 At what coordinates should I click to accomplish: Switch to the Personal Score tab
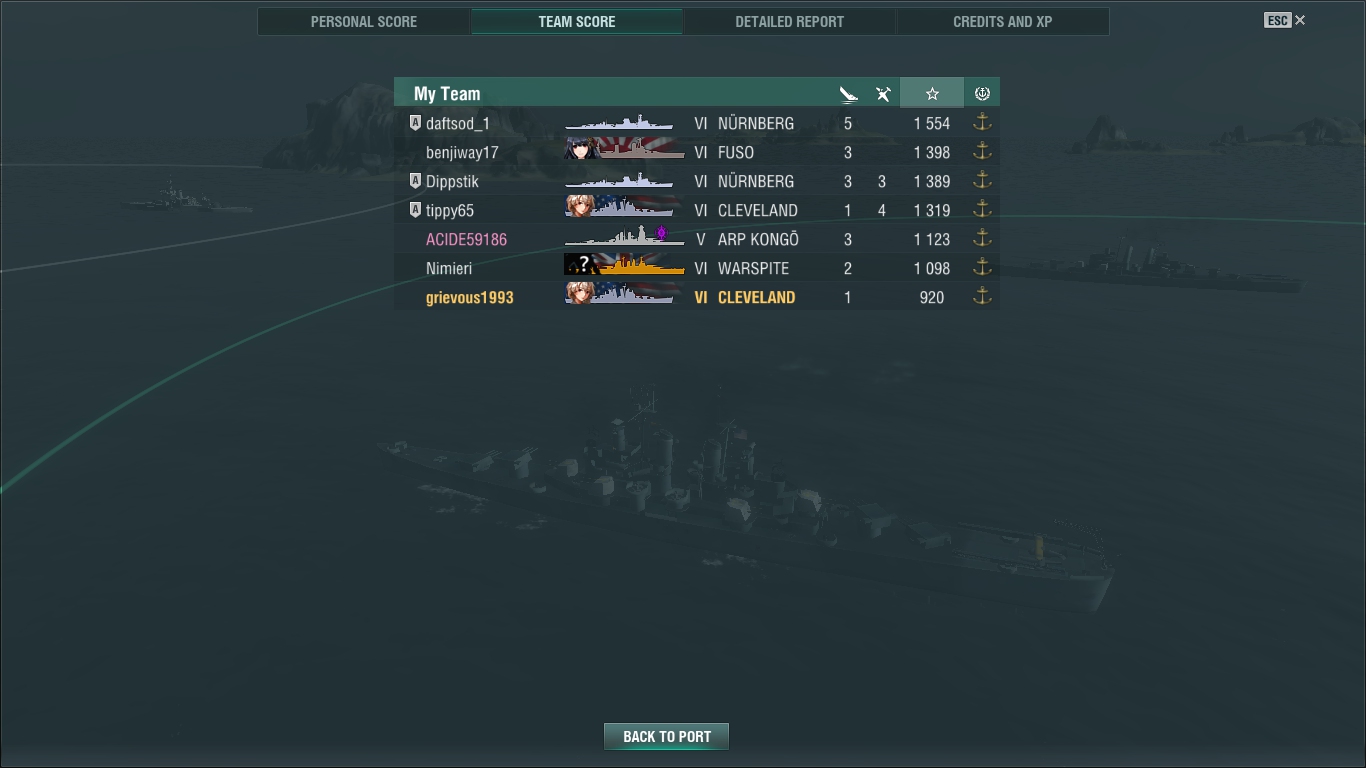click(364, 21)
